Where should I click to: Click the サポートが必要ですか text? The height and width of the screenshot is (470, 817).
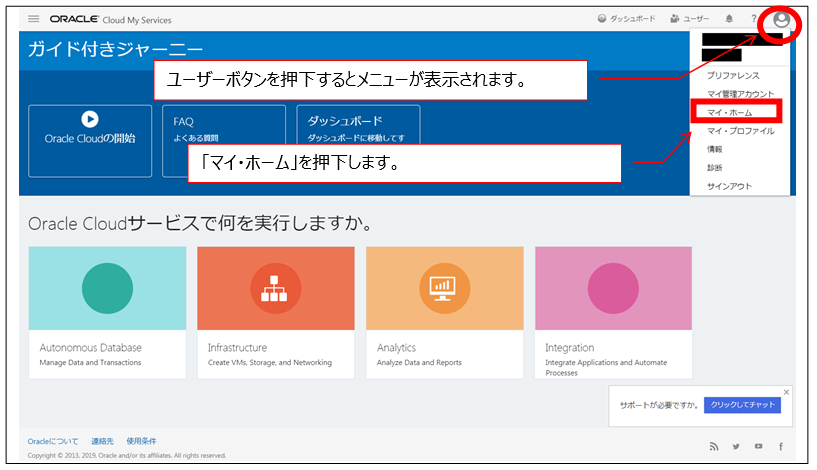(659, 405)
